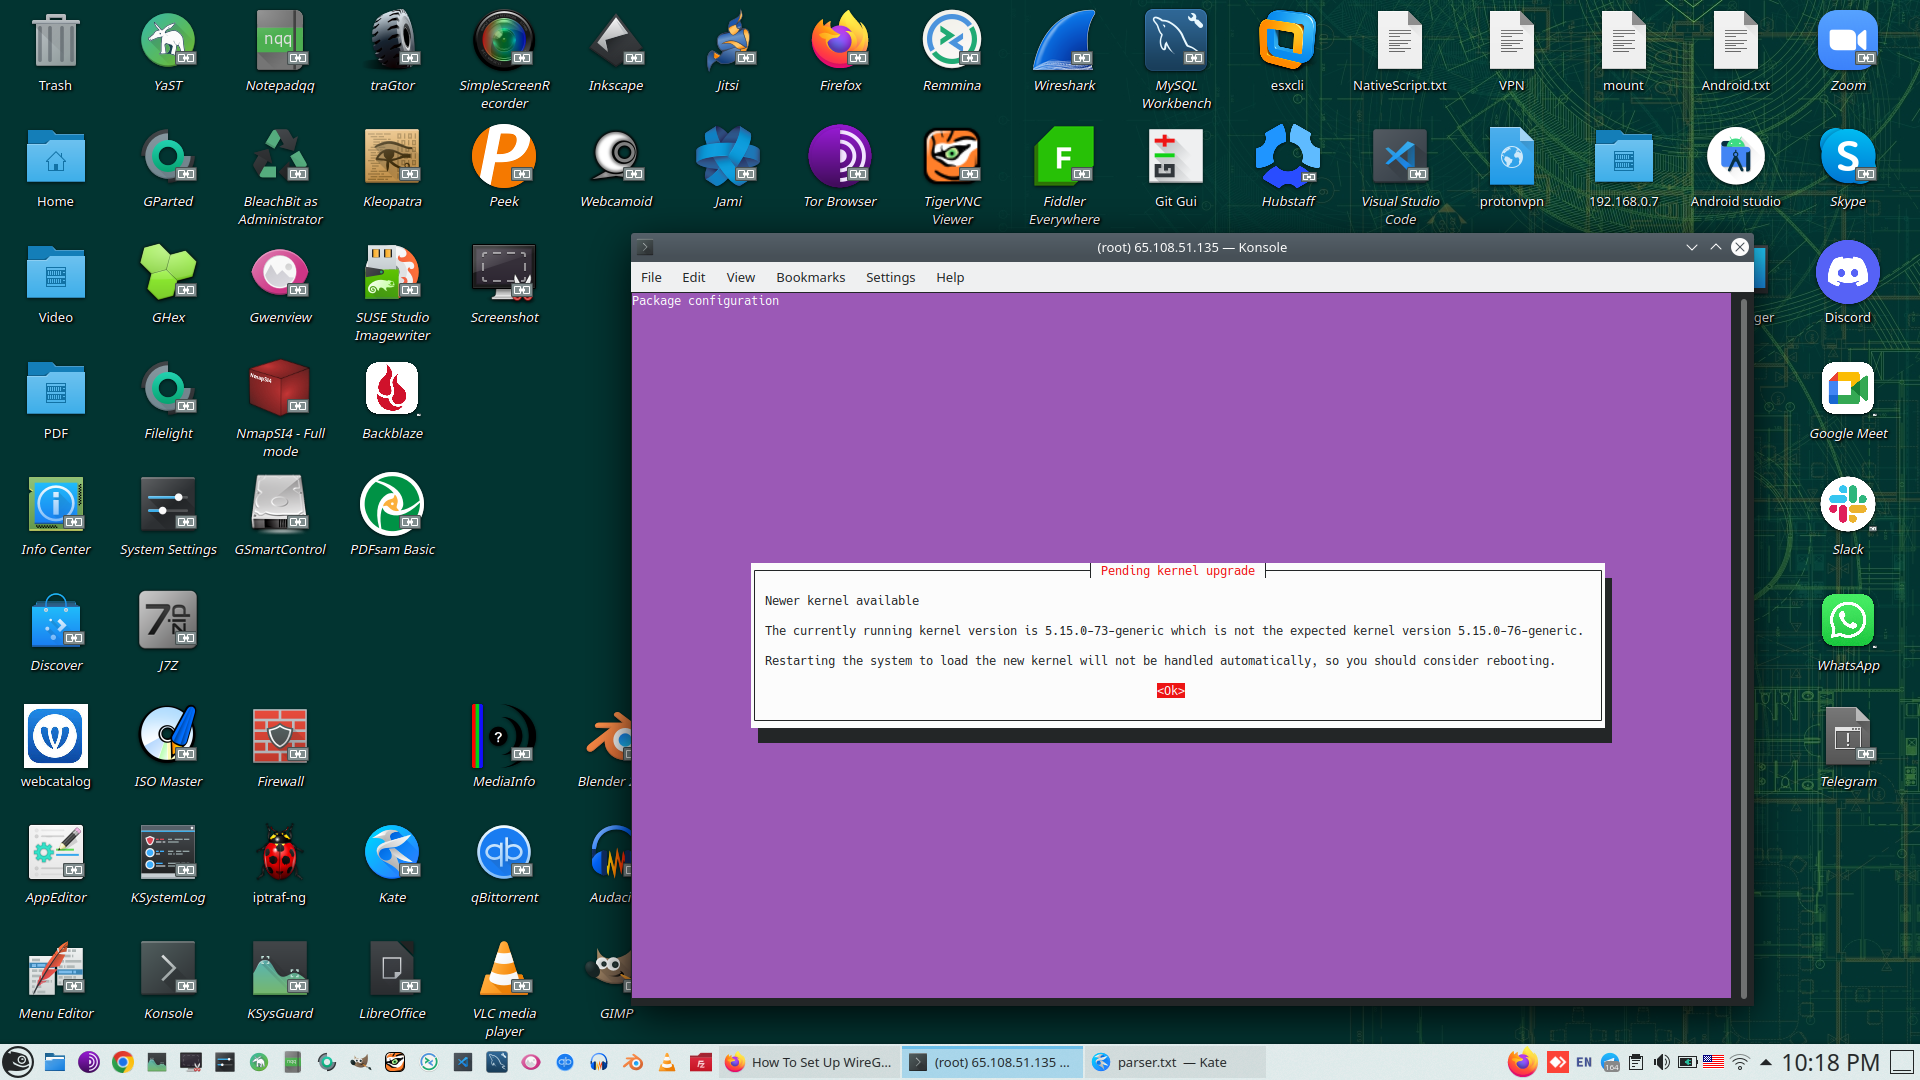Open the Settings menu in Konsole
This screenshot has height=1080, width=1920.
point(890,277)
